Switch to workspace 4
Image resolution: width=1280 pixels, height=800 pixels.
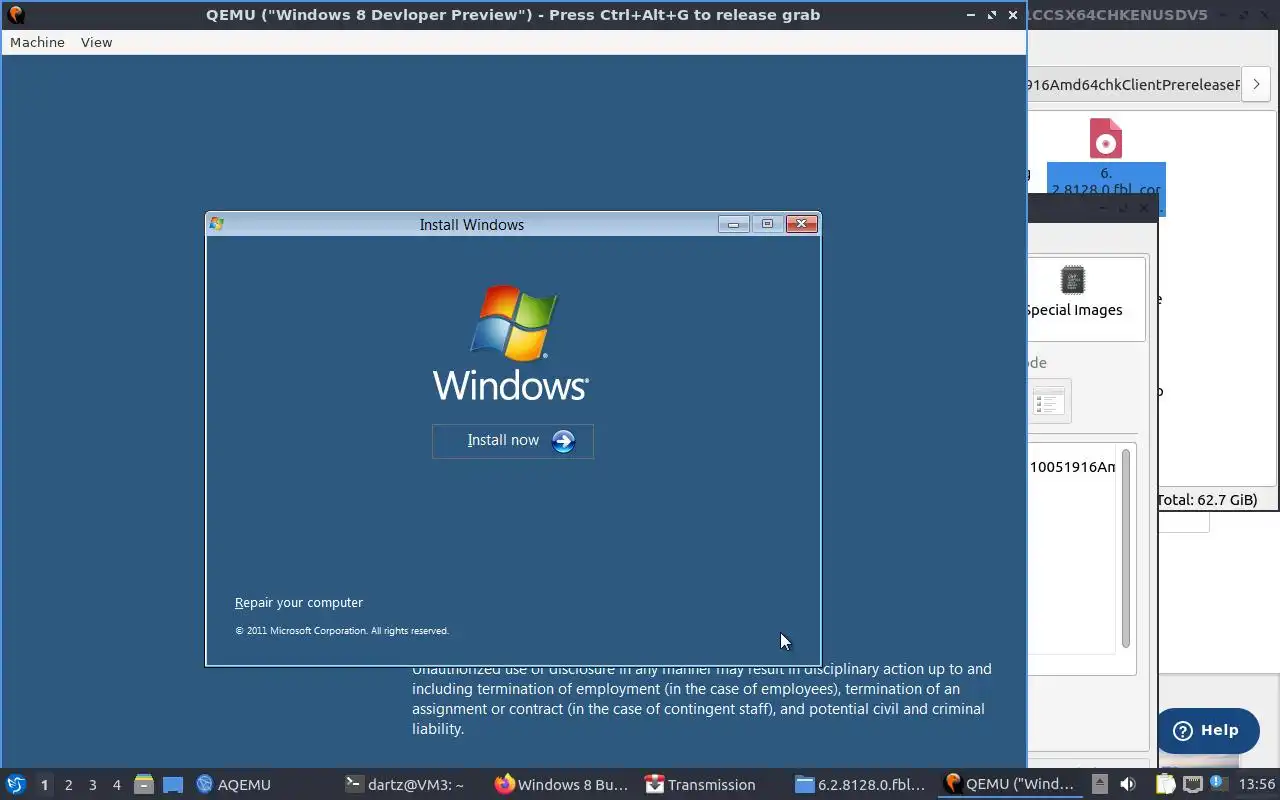click(x=117, y=785)
